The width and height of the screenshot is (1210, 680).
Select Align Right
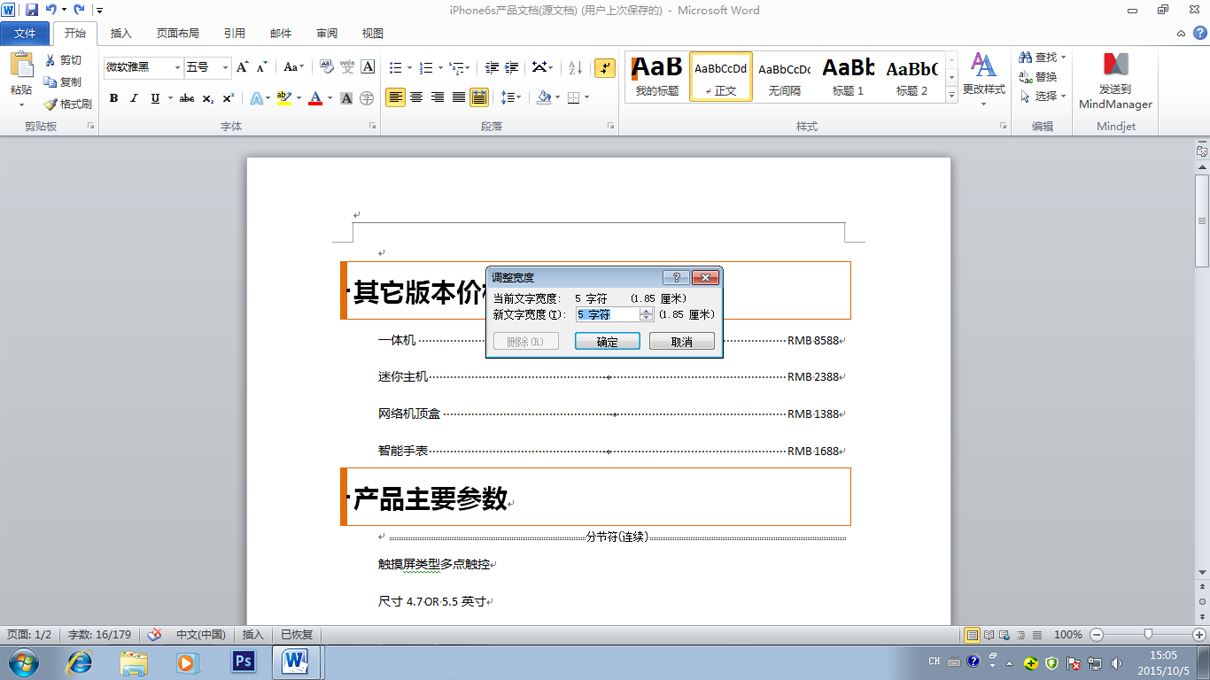[437, 98]
